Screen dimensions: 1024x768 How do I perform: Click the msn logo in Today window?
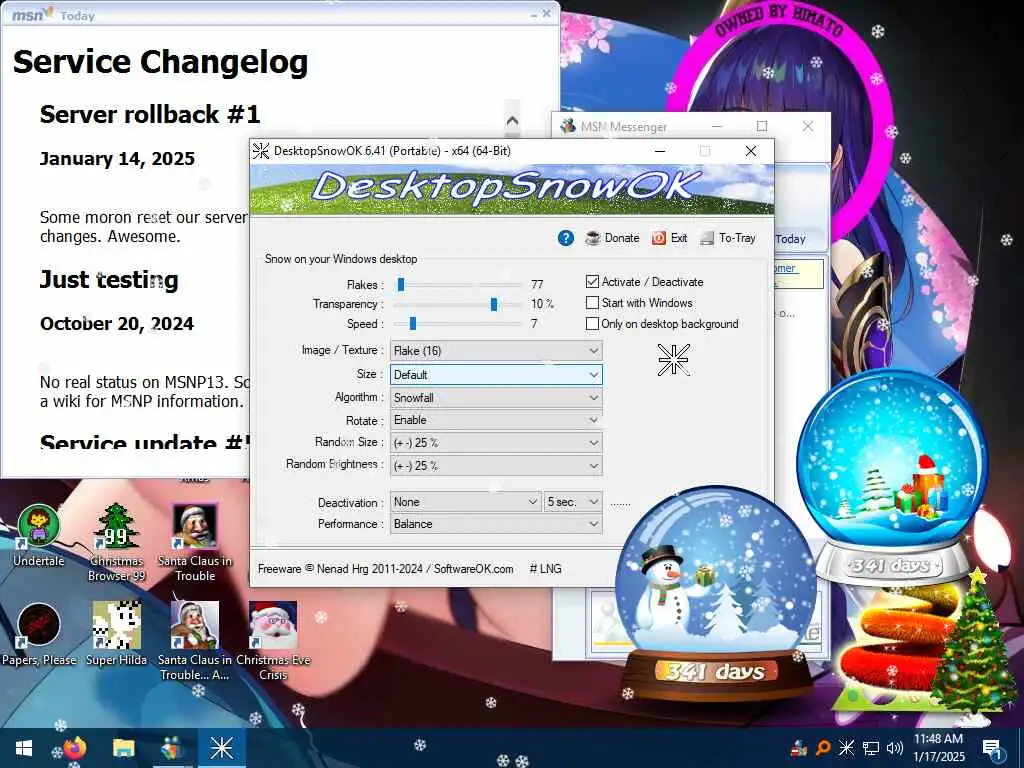tap(31, 14)
